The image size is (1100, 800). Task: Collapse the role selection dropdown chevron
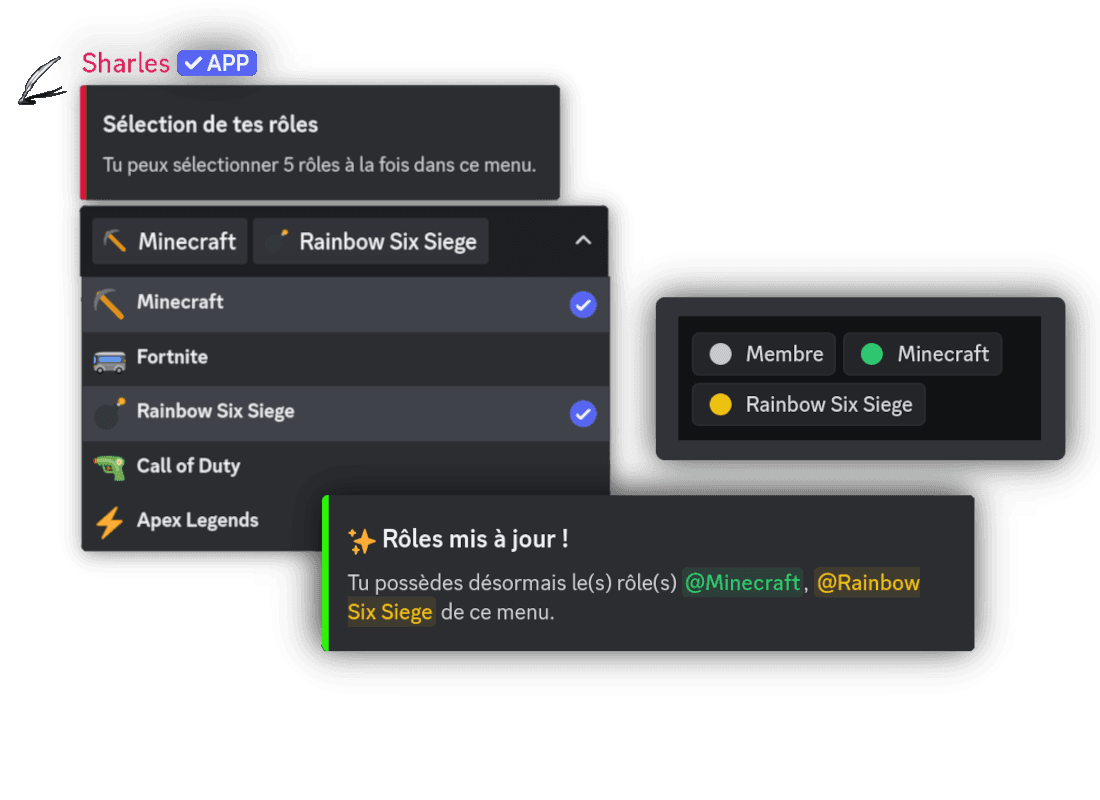583,241
